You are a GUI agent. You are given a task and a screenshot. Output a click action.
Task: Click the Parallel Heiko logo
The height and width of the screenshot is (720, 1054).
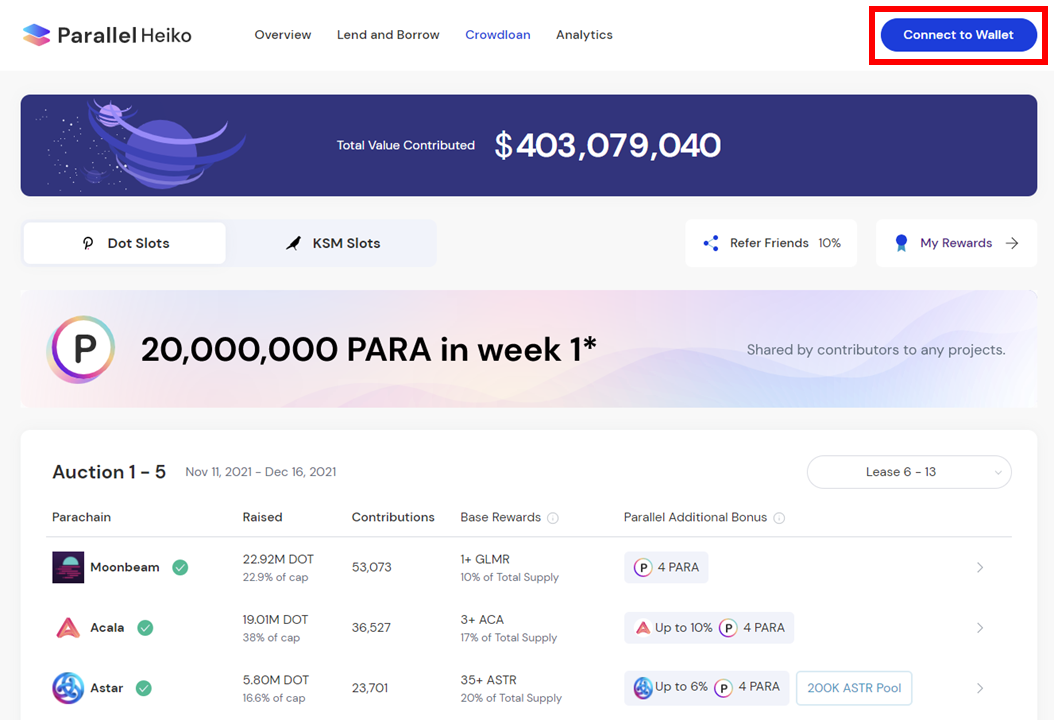pos(107,35)
